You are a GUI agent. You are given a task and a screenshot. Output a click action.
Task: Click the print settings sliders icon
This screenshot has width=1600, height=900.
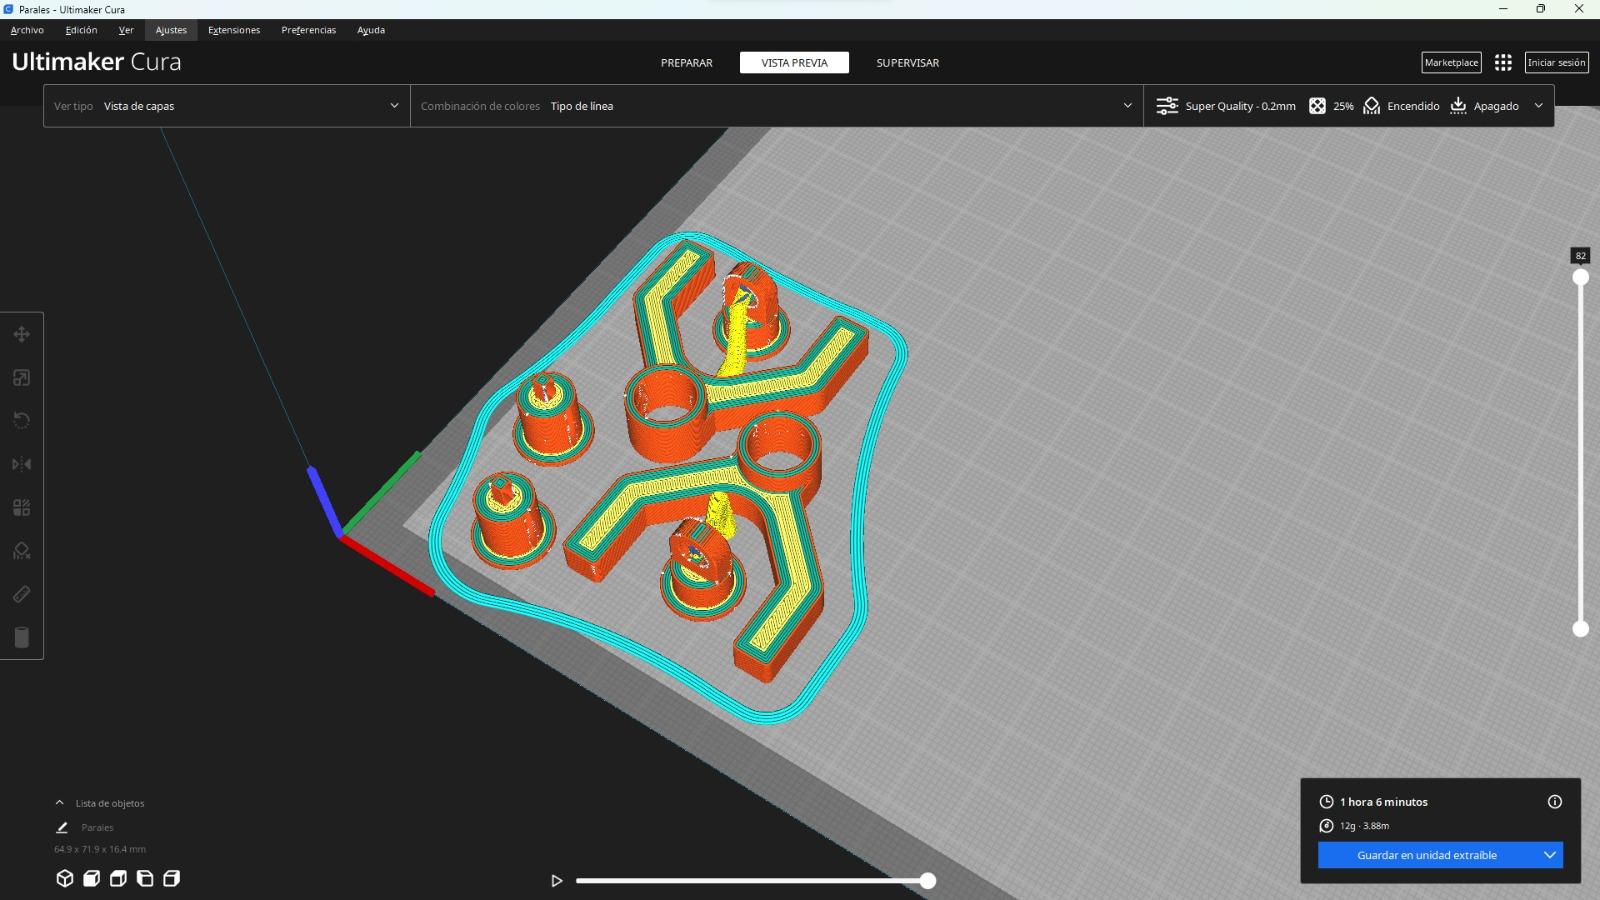[x=1167, y=106]
